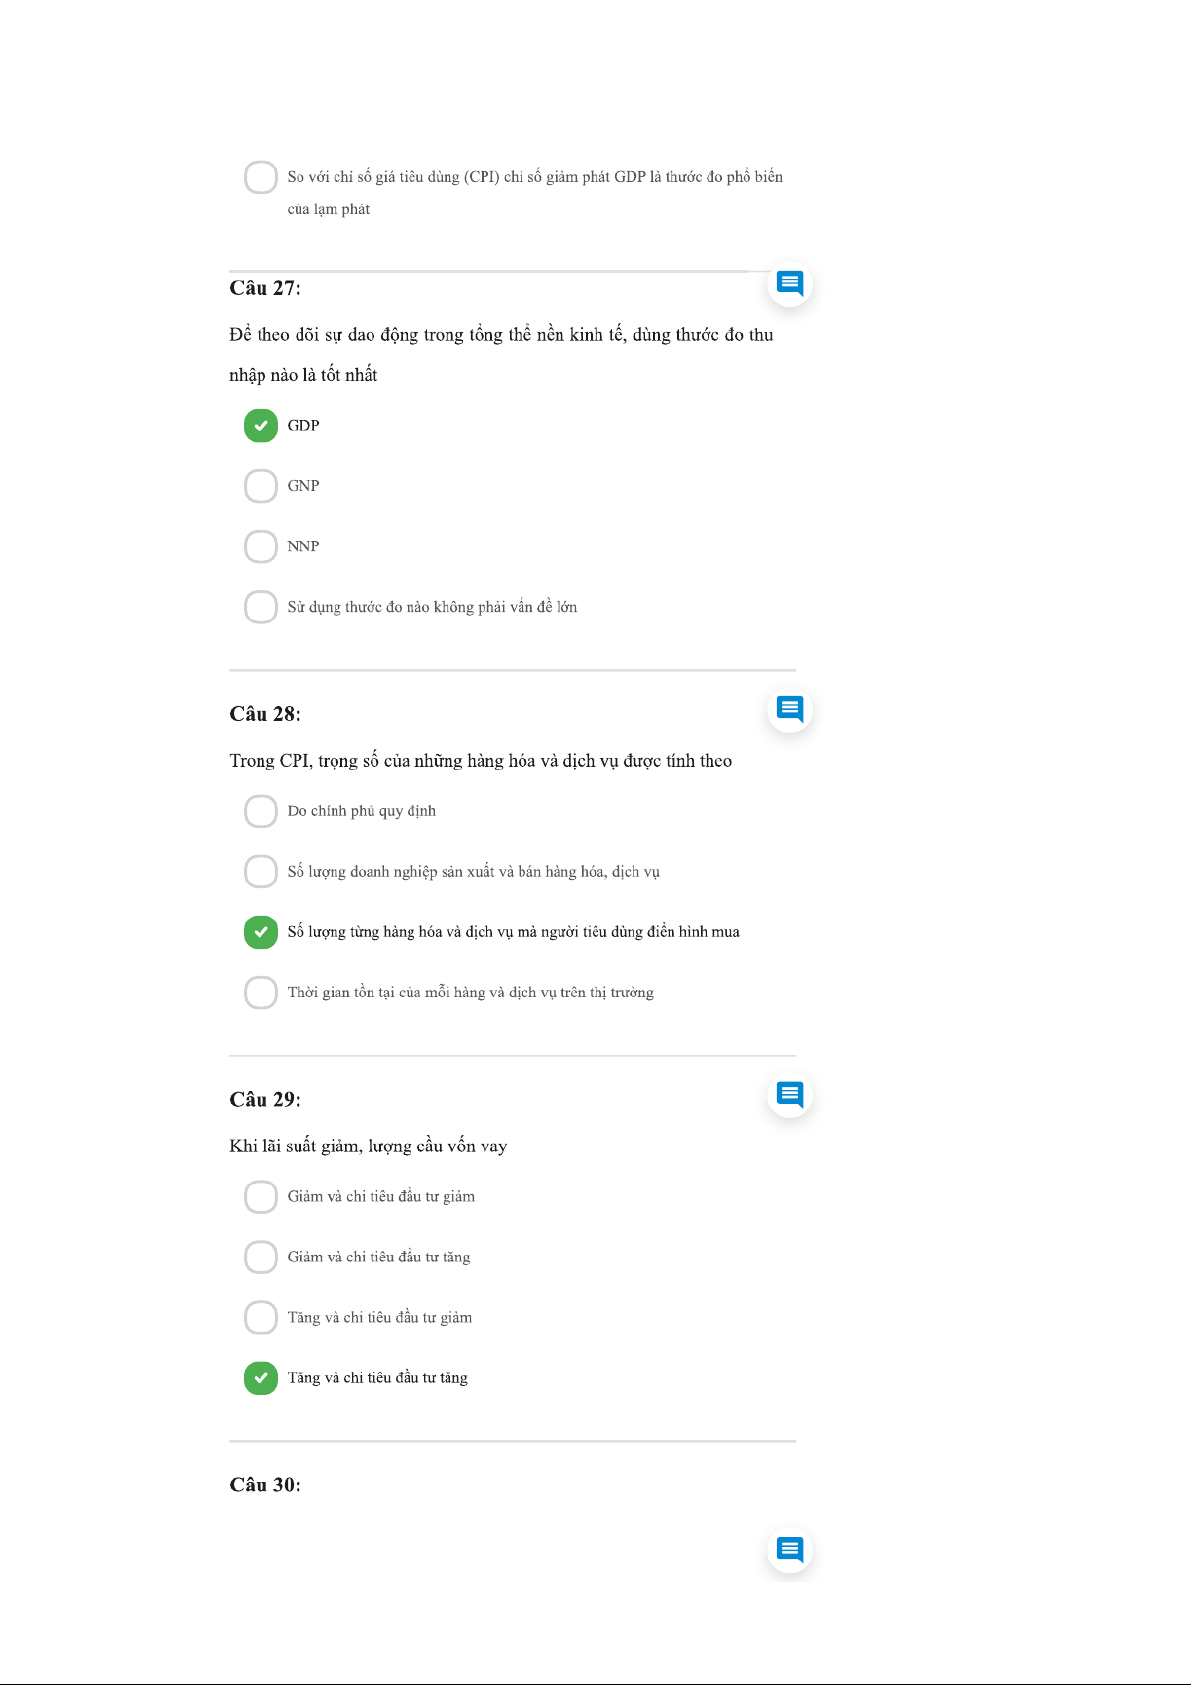Click the 'Câu 29:' question heading

pos(265,1100)
